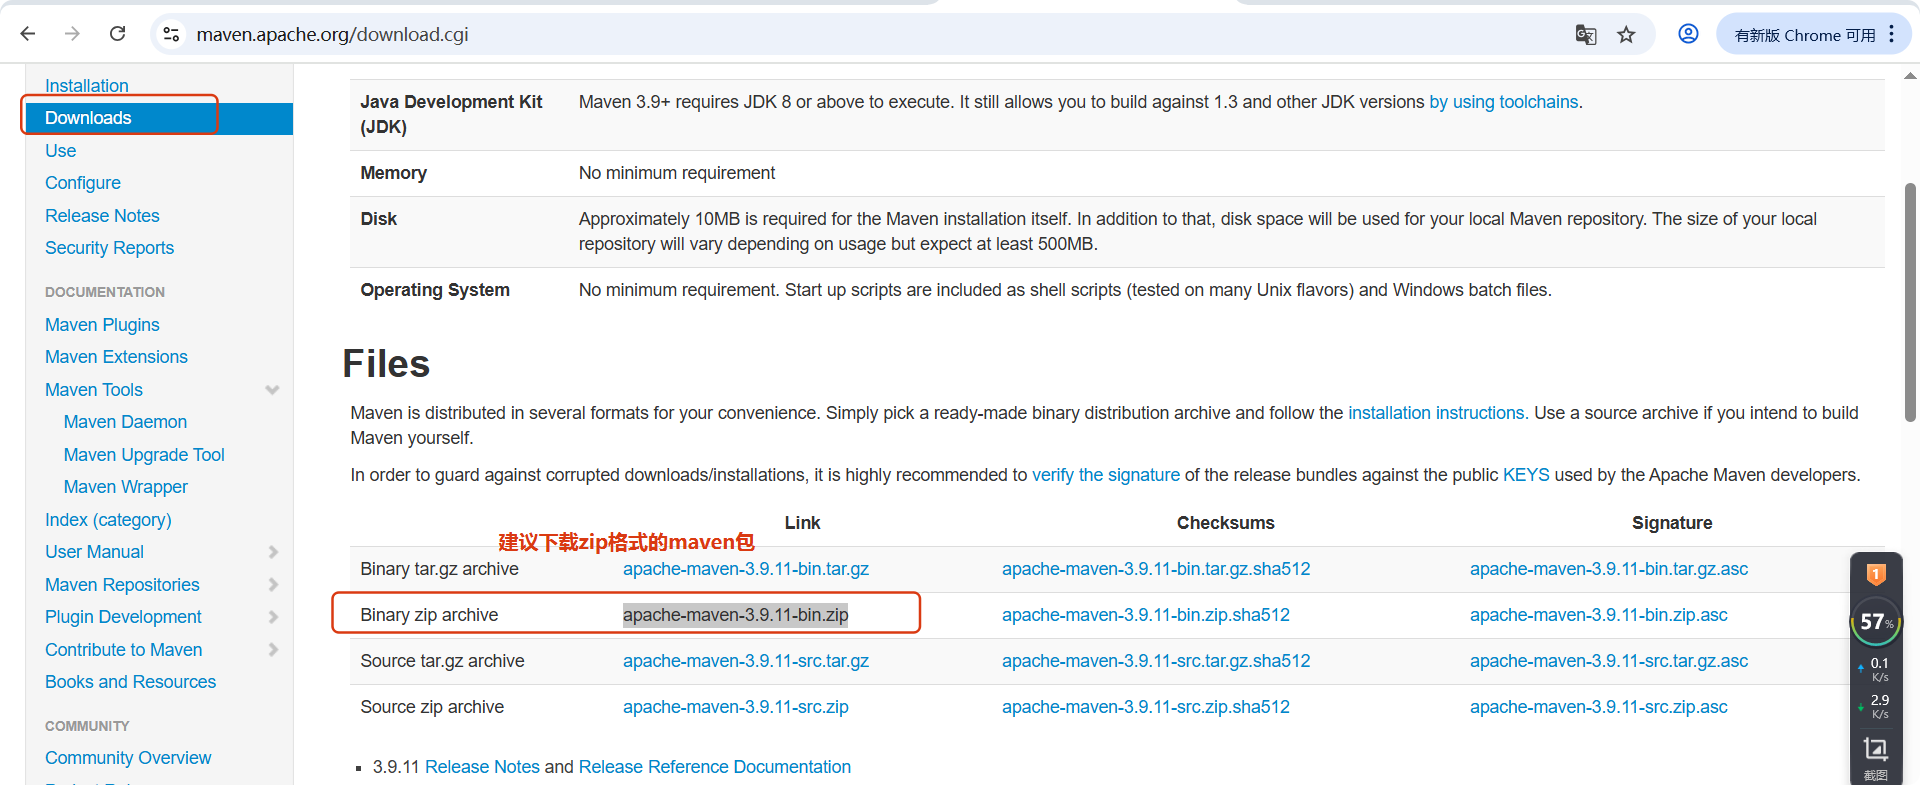Go back to the previous page
The image size is (1920, 785).
tap(28, 34)
